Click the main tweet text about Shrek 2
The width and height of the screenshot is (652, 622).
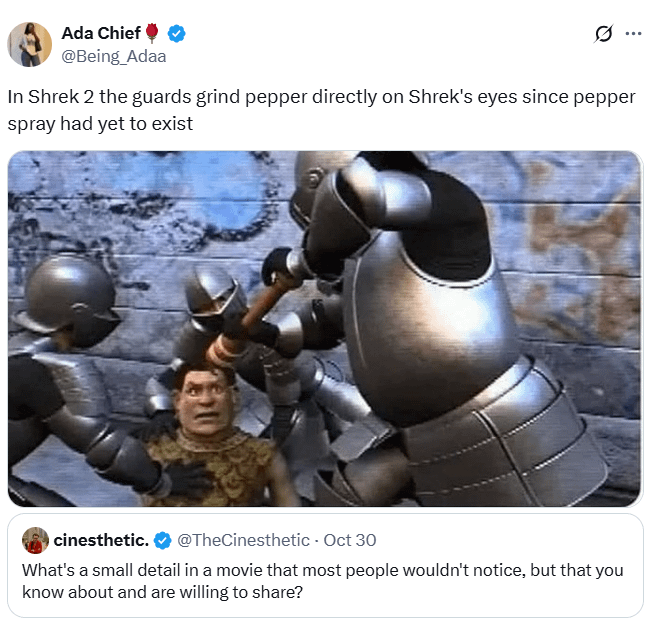321,110
